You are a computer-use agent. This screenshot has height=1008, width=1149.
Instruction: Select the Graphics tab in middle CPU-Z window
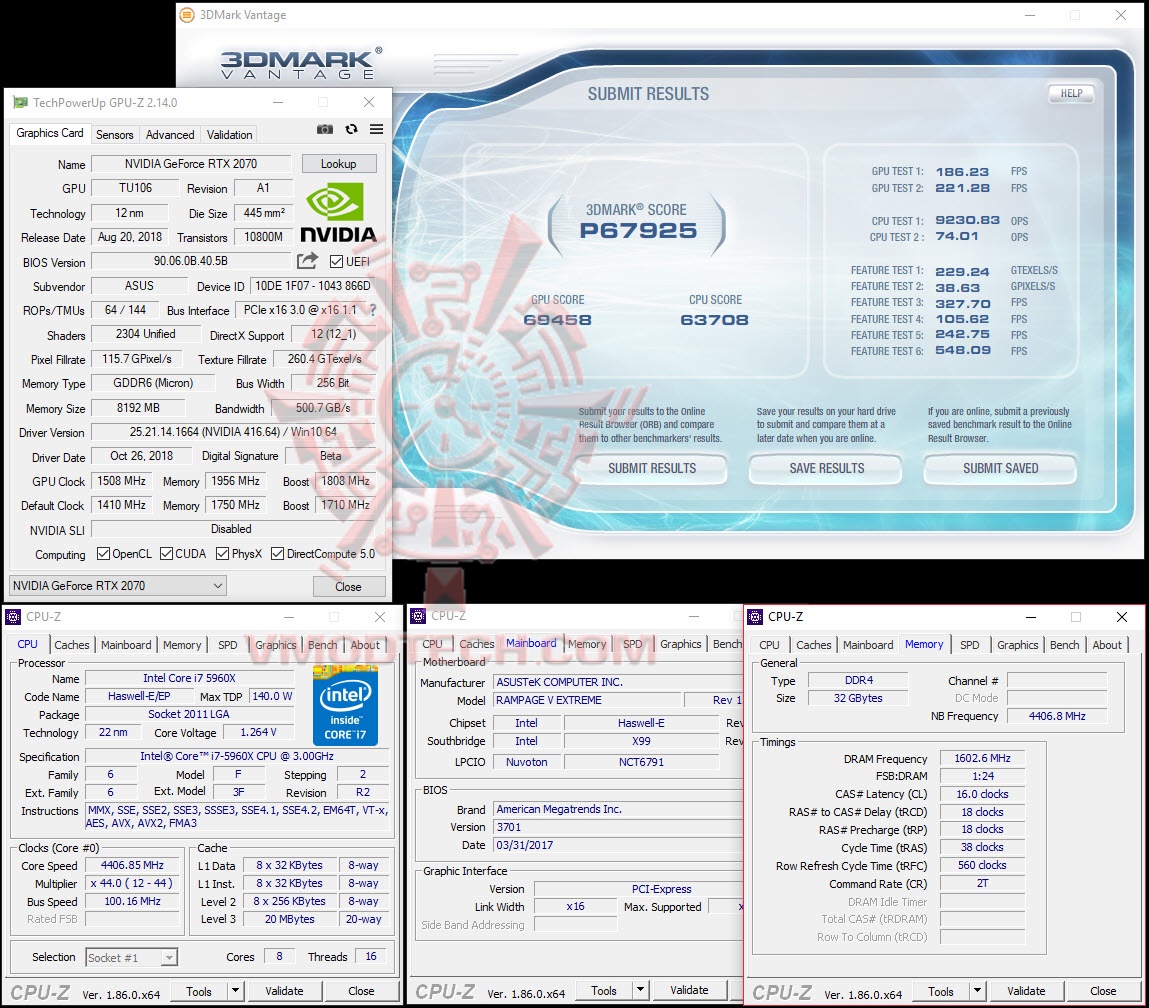point(680,644)
